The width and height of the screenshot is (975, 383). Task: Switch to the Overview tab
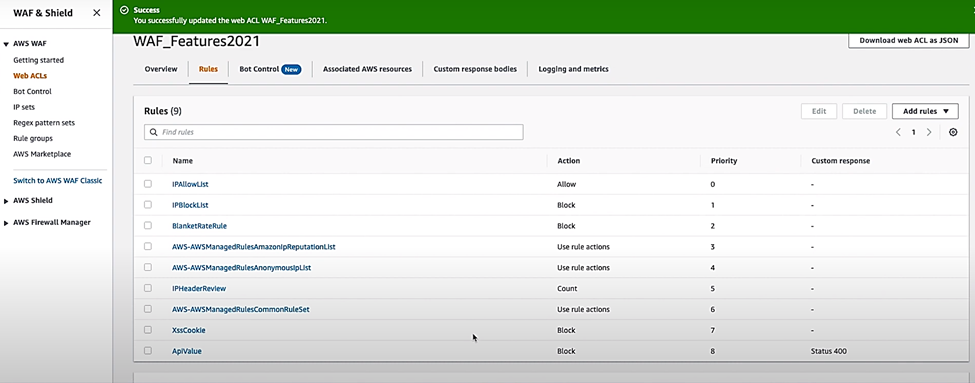[161, 69]
